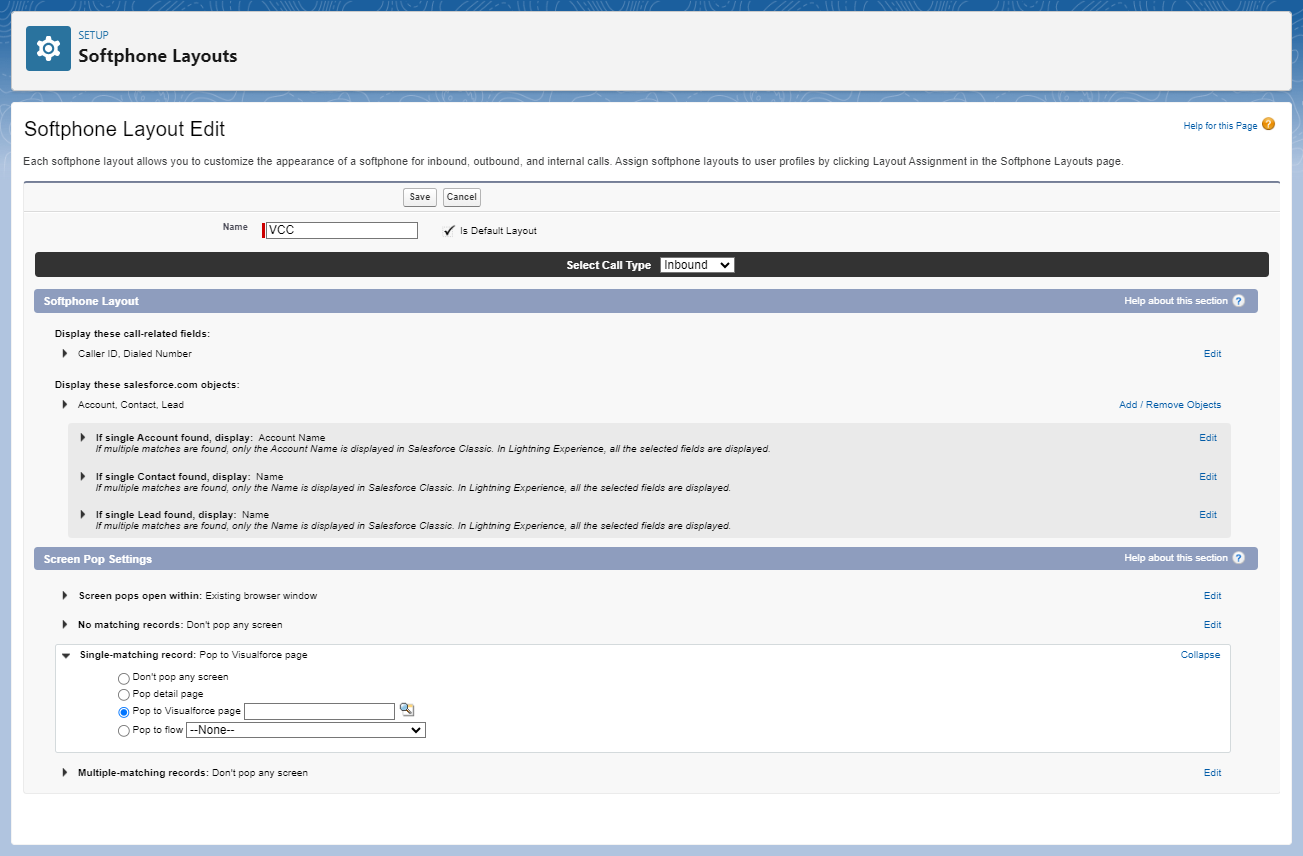Select the Pop to Visualforce page radio
The height and width of the screenshot is (856, 1303).
click(124, 712)
